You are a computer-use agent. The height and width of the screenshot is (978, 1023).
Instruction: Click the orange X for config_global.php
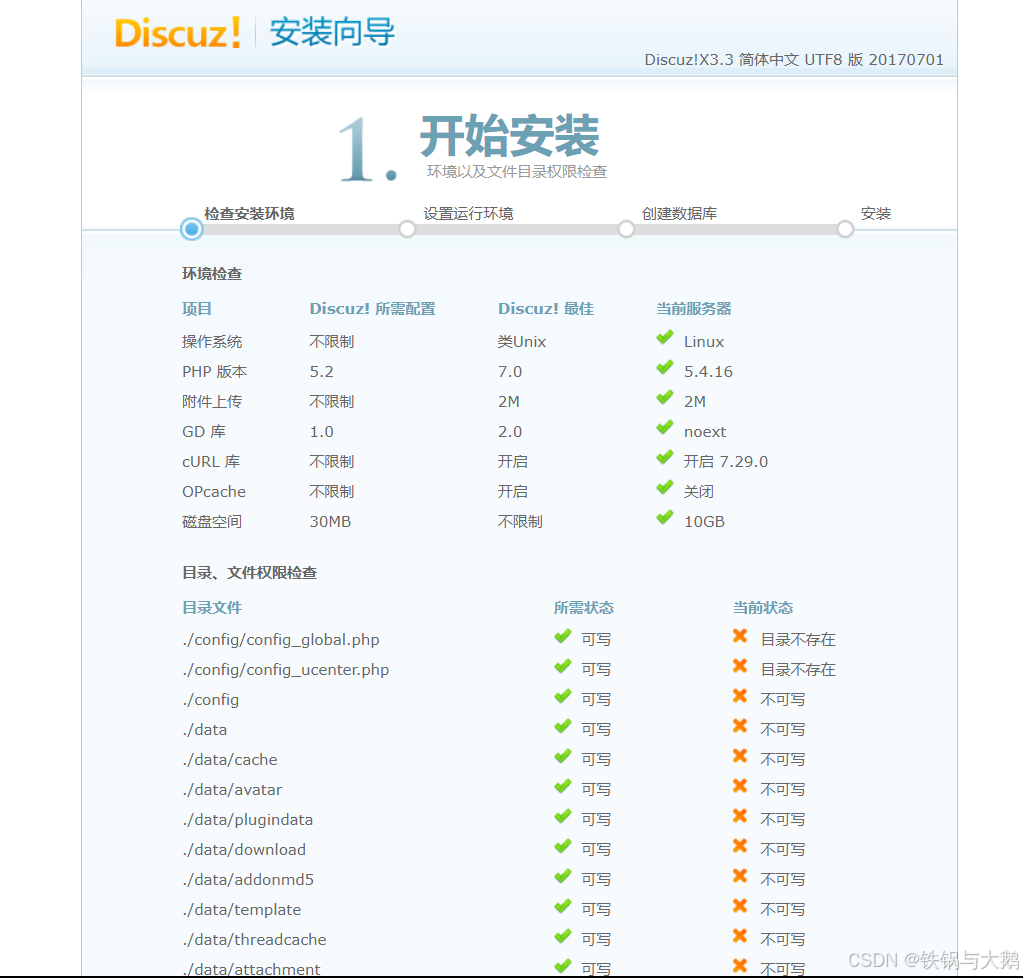click(740, 635)
